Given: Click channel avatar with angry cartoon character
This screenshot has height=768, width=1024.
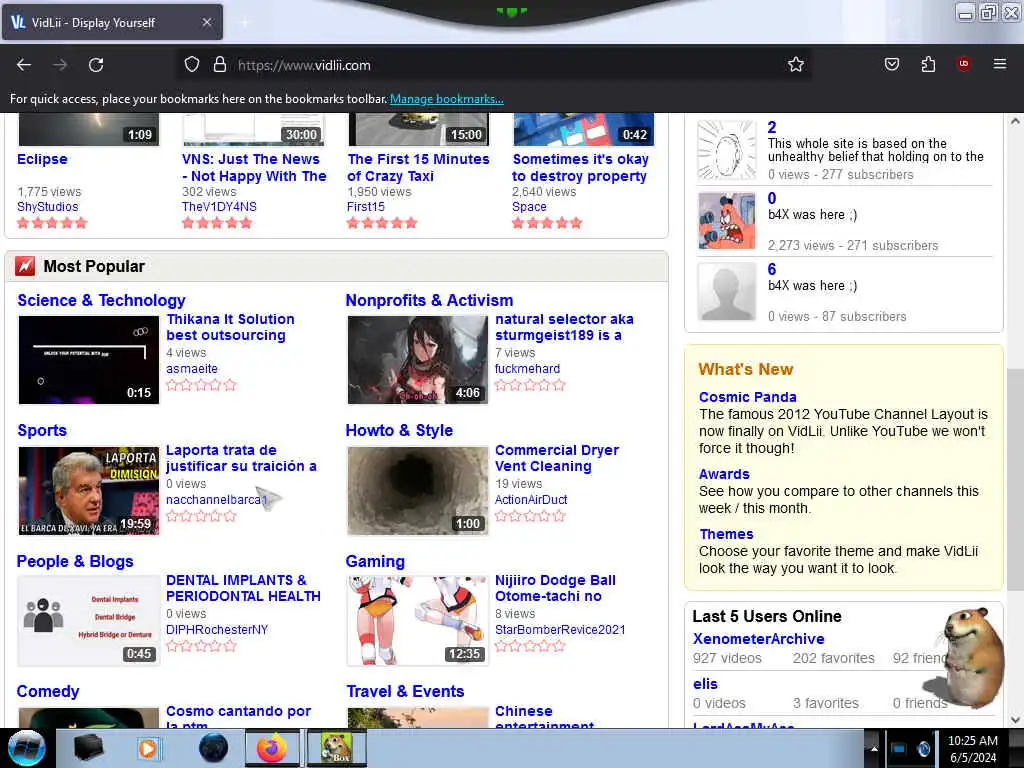Looking at the screenshot, I should tap(727, 221).
